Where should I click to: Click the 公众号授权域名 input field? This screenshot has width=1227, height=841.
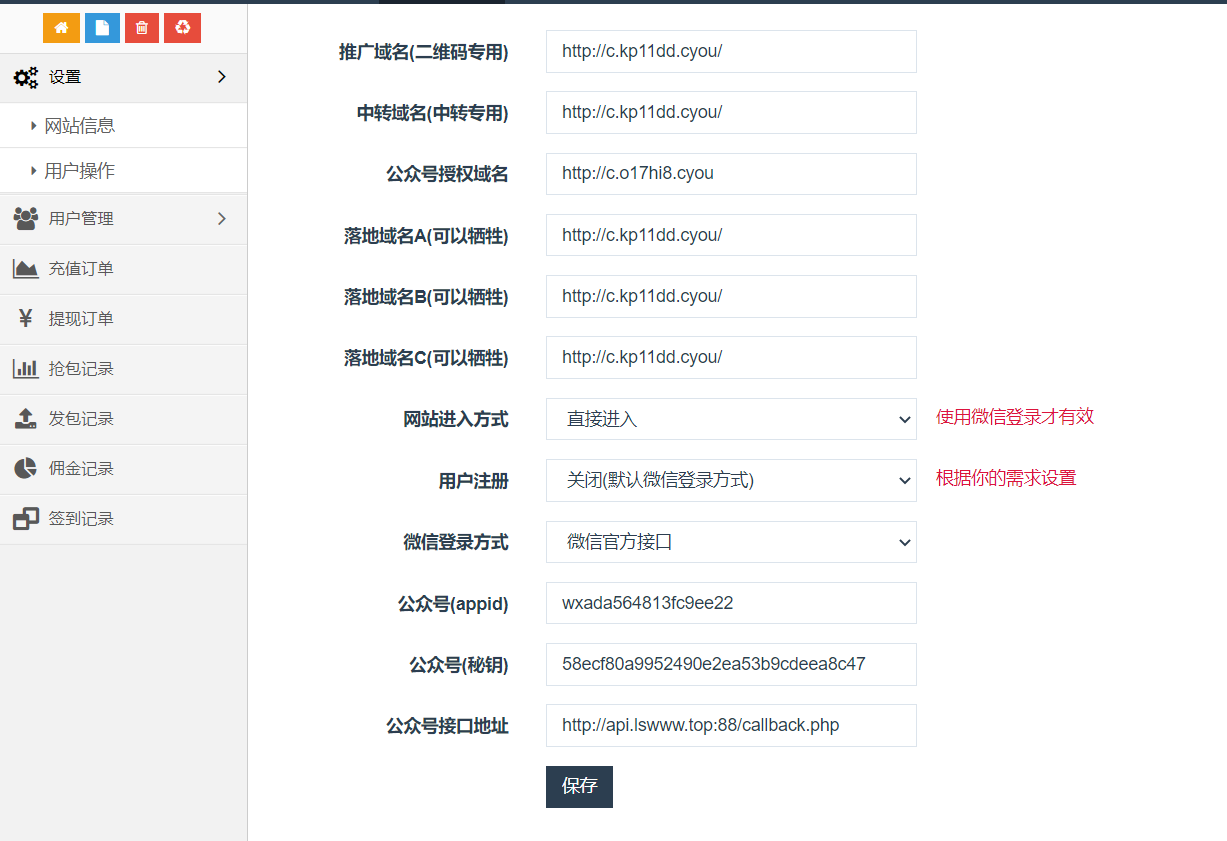click(731, 174)
